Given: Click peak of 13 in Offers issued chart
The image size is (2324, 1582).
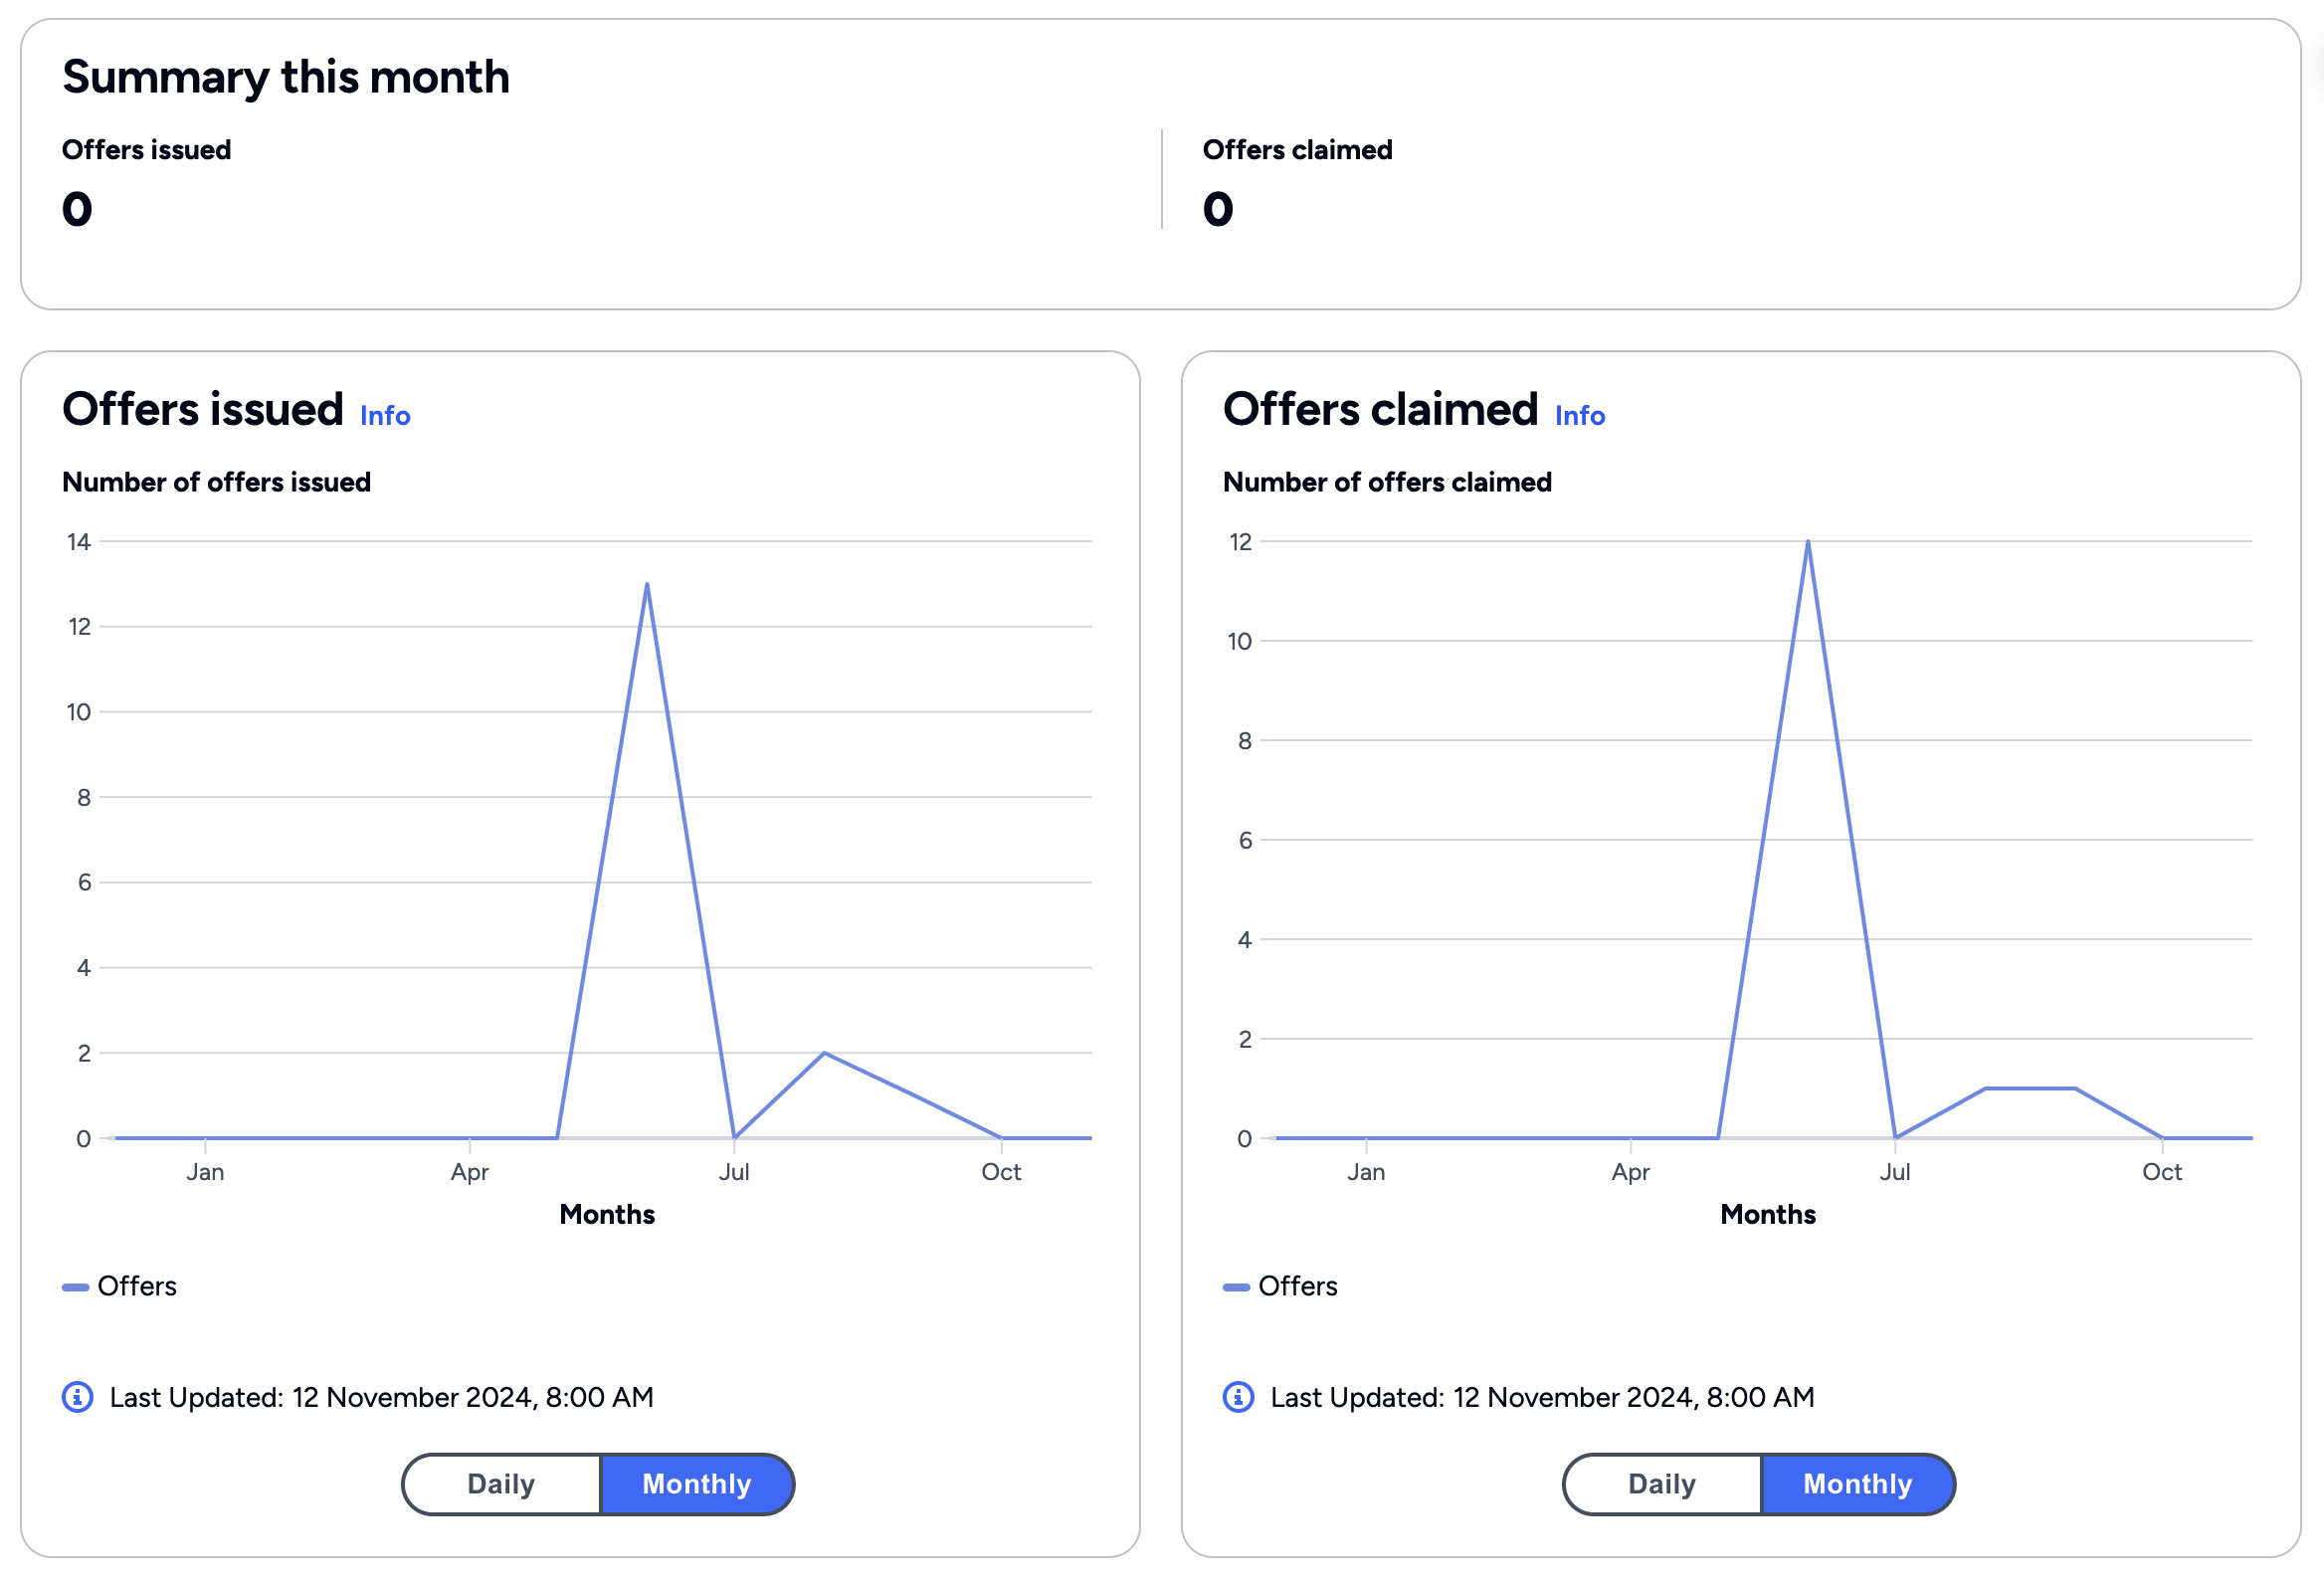Looking at the screenshot, I should 647,584.
